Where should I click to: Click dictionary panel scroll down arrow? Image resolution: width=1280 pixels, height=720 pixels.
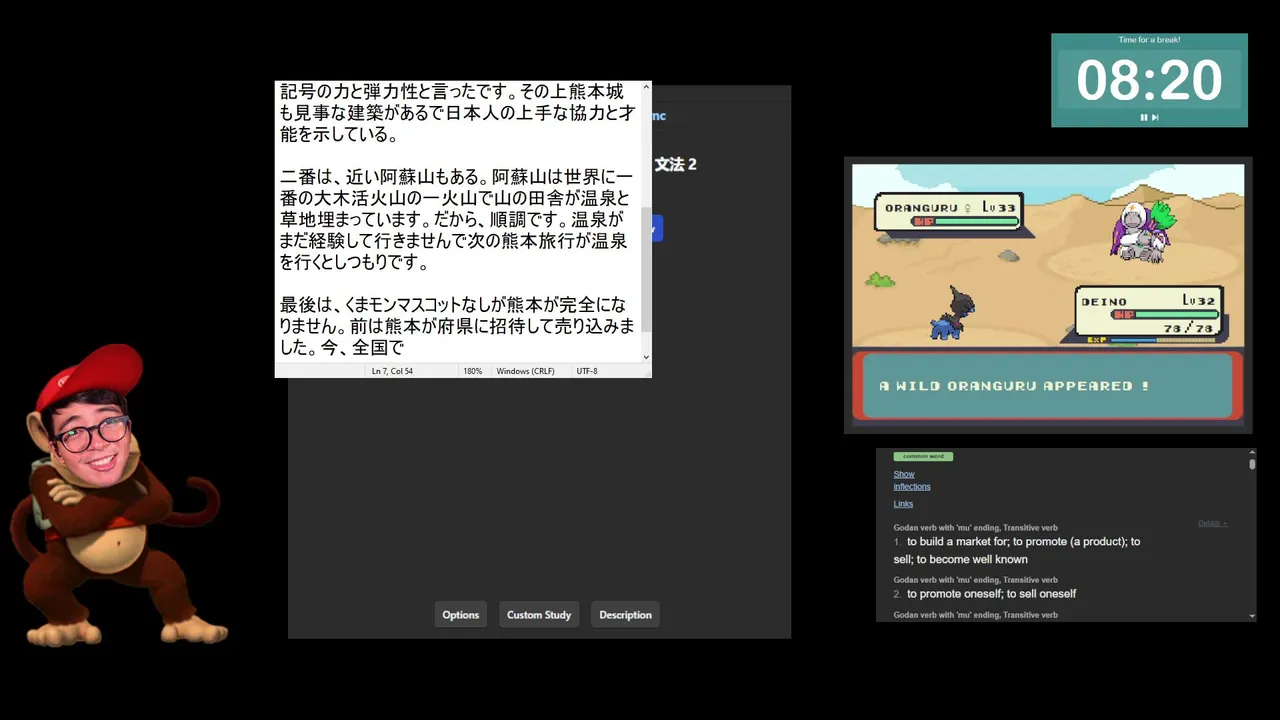[x=1252, y=616]
